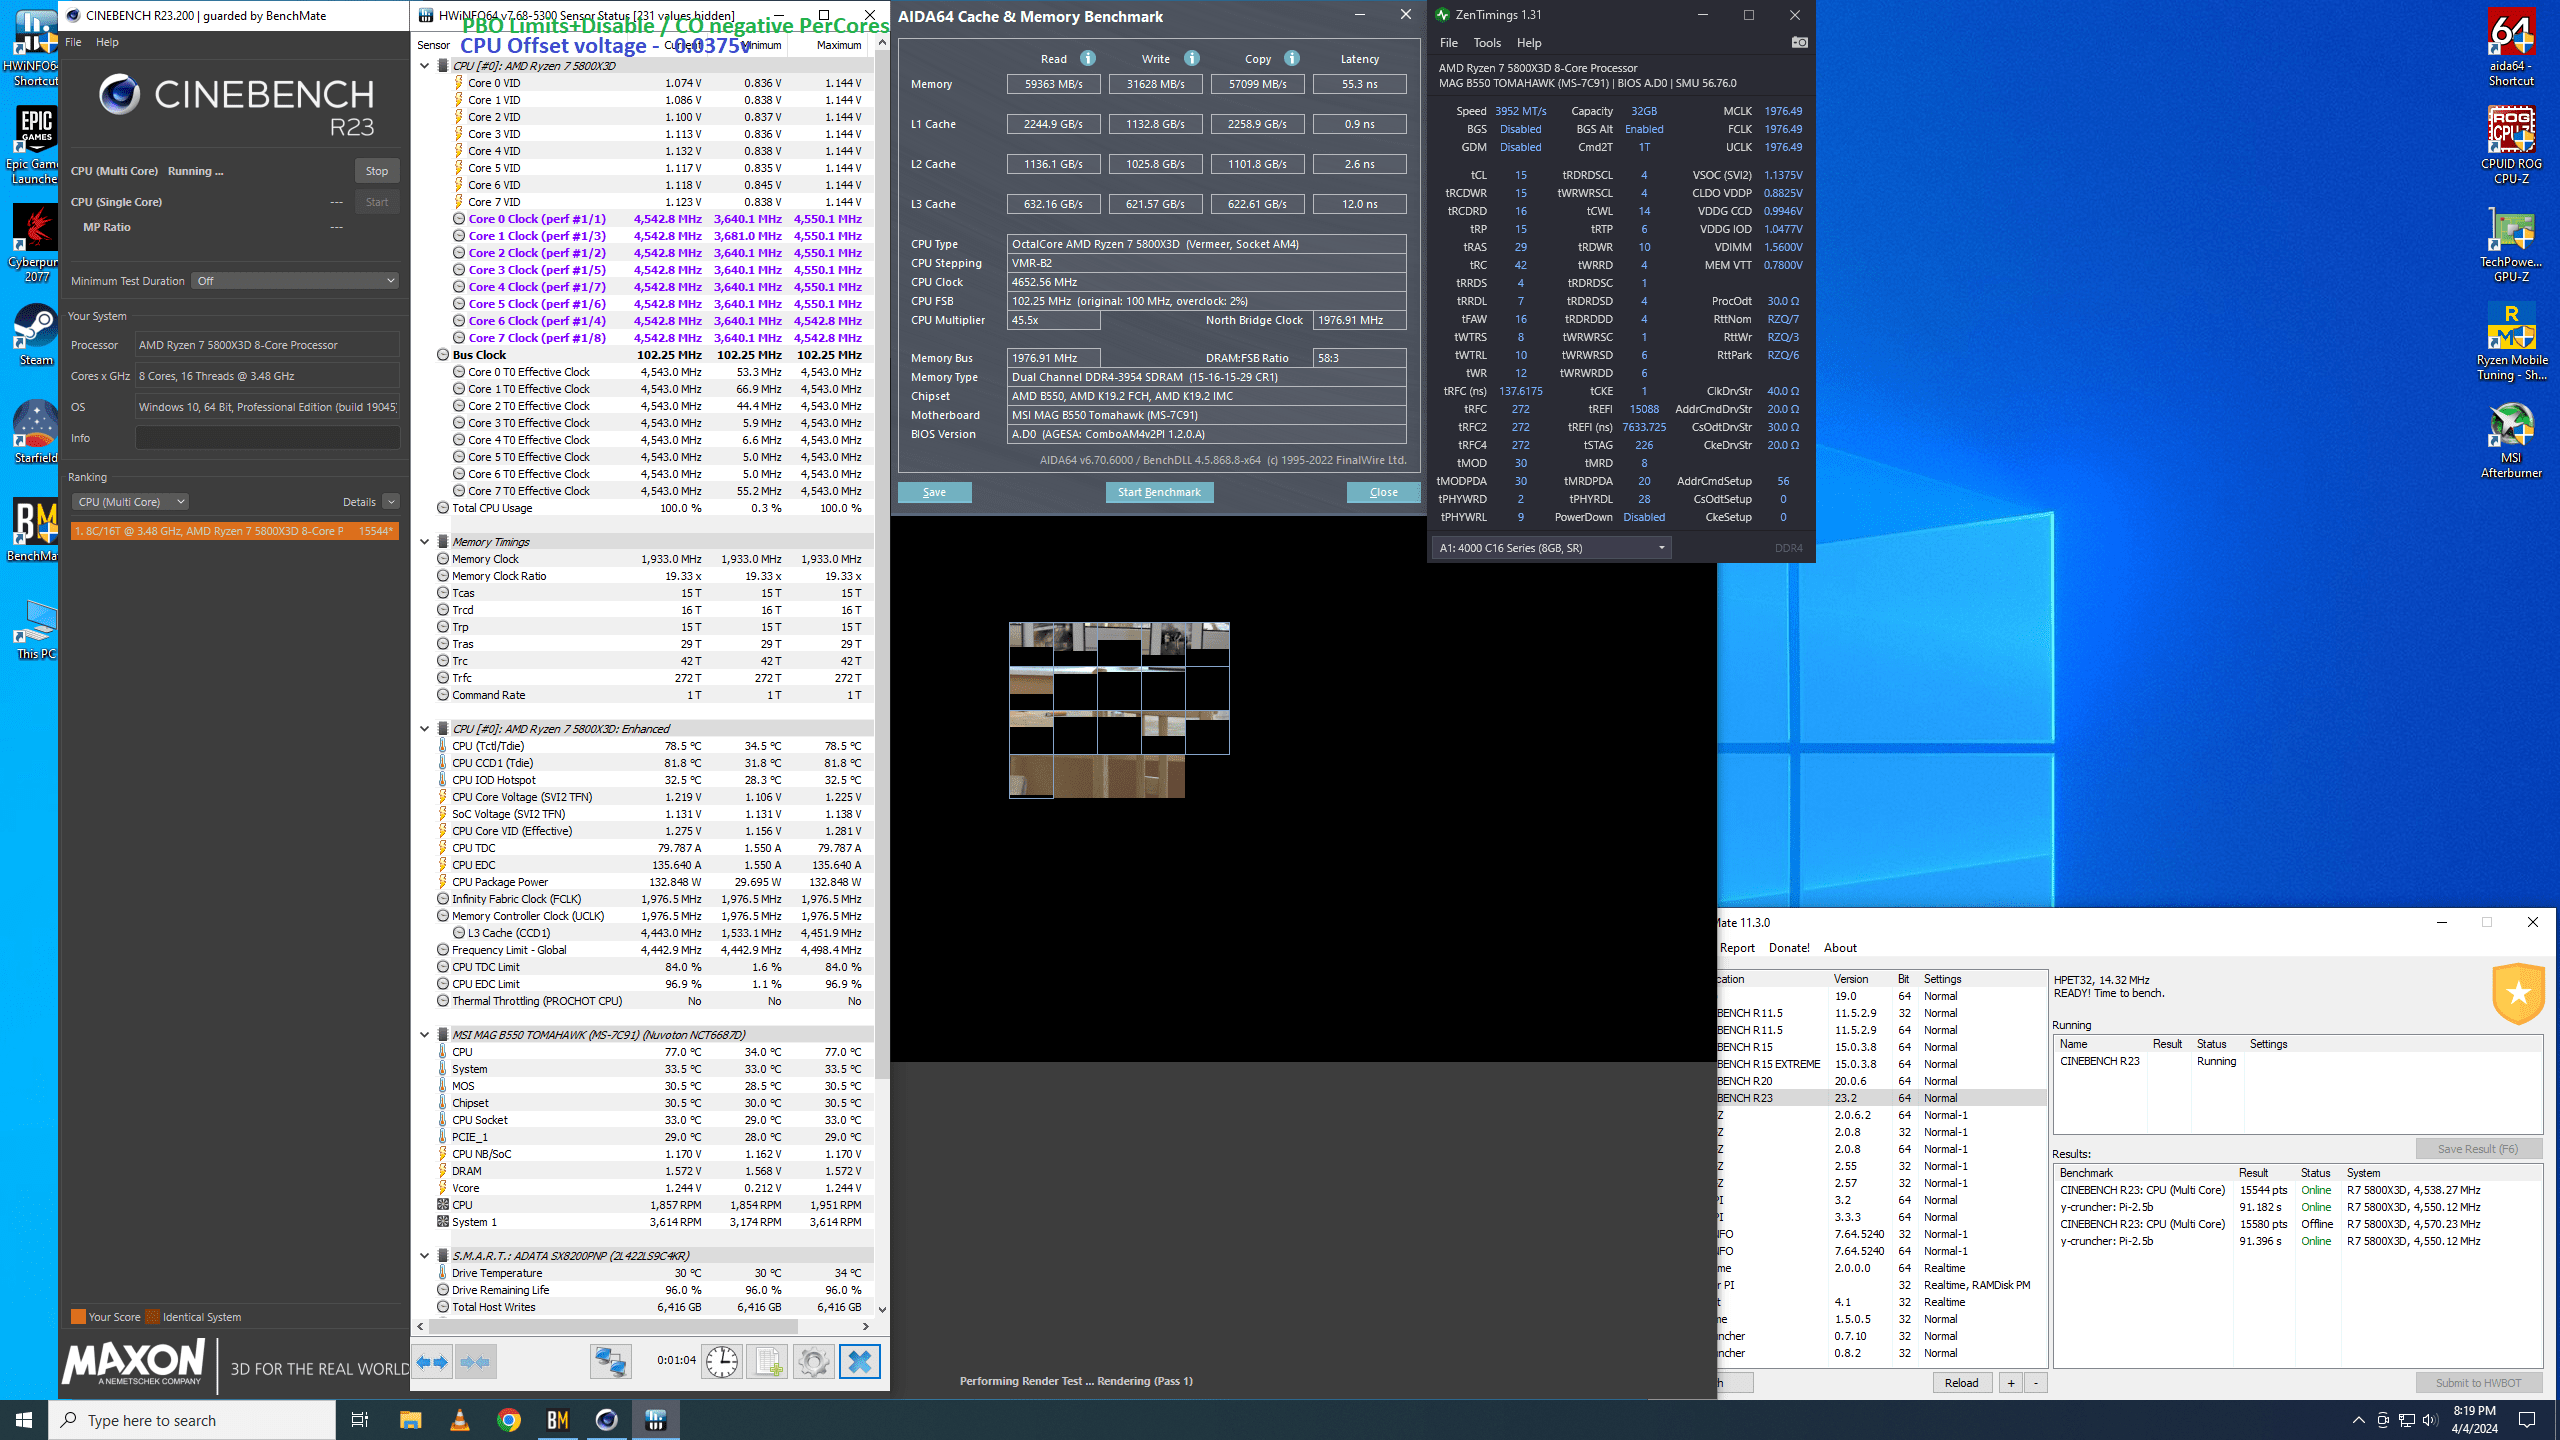This screenshot has width=2560, height=1440.
Task: Open ZenTimings Help menu
Action: (1529, 43)
